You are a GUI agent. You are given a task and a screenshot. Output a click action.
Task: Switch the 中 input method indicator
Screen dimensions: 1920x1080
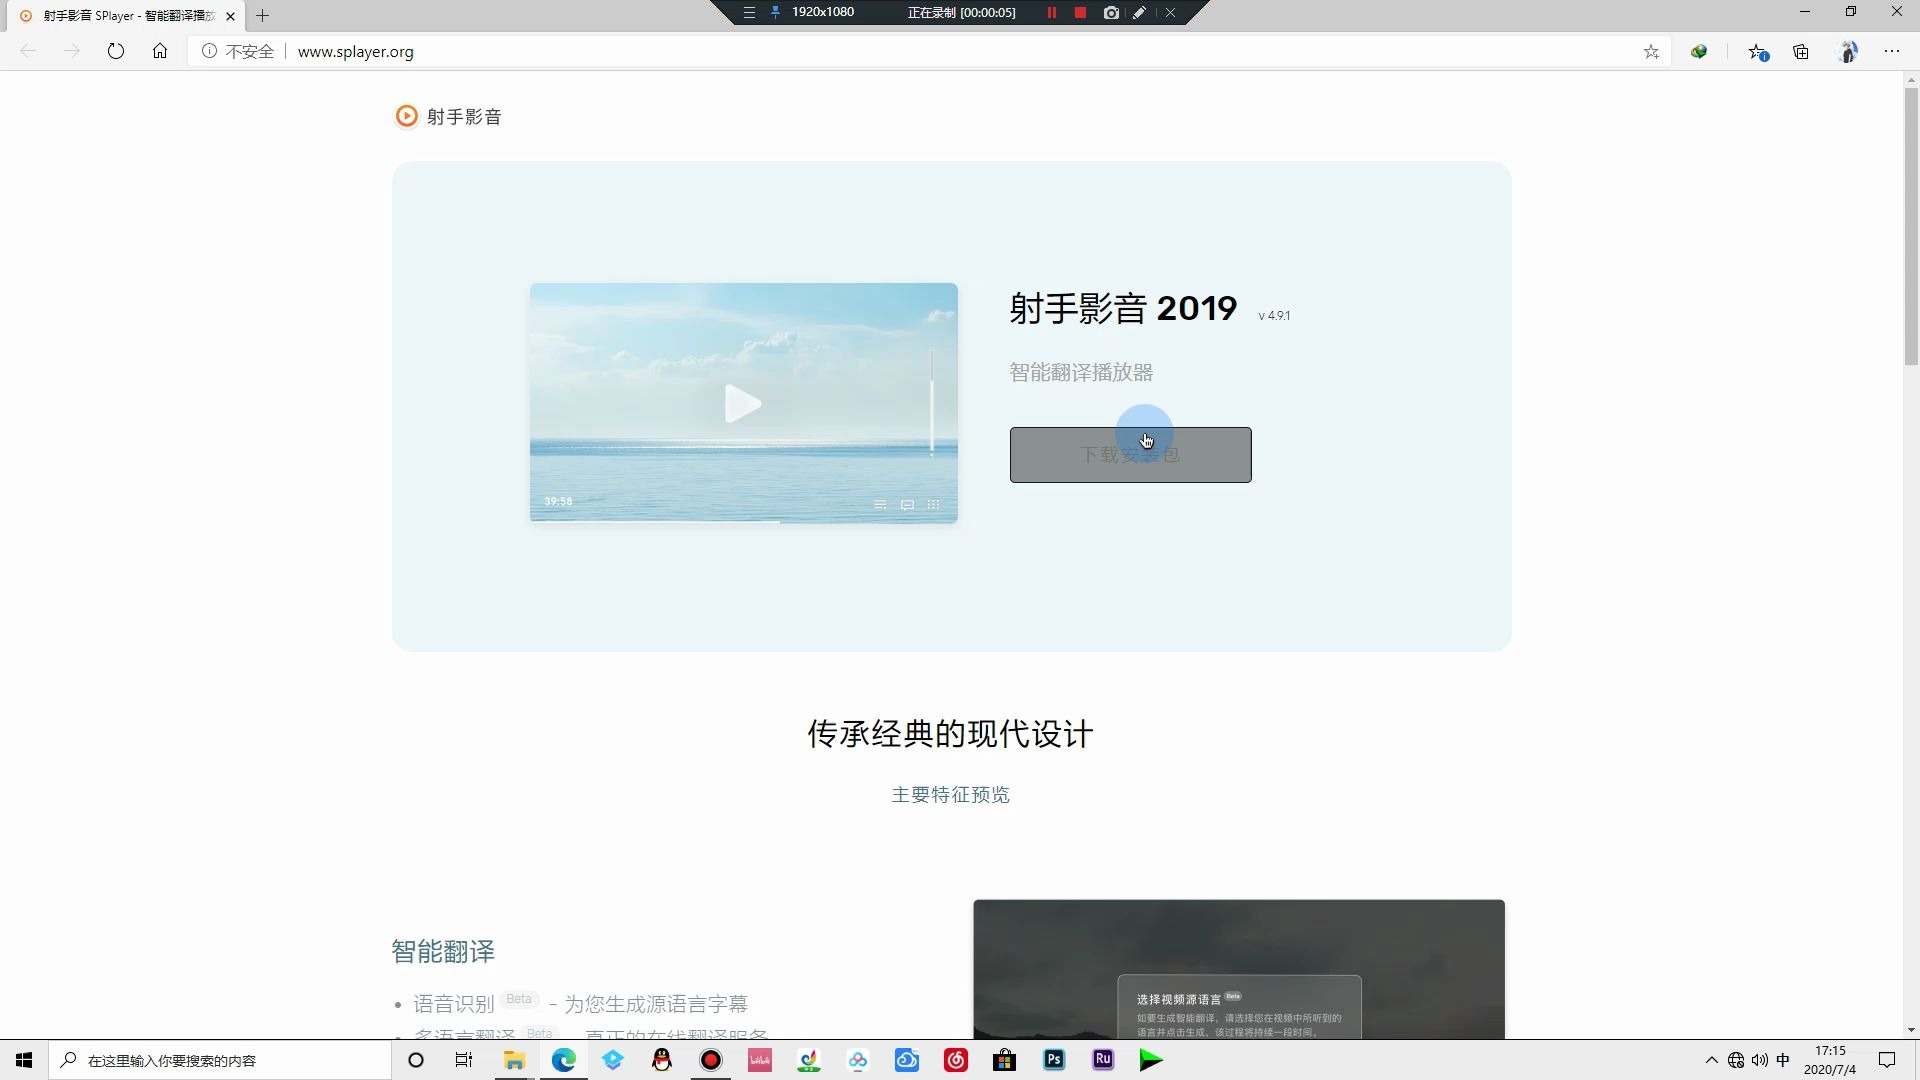point(1783,1060)
